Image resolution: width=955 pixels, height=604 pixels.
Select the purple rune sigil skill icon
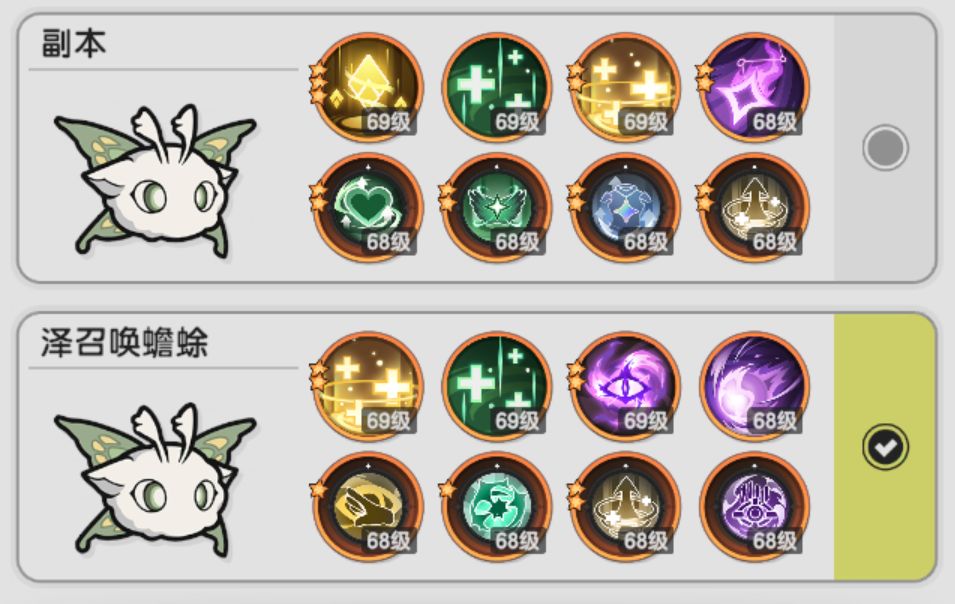click(x=754, y=507)
